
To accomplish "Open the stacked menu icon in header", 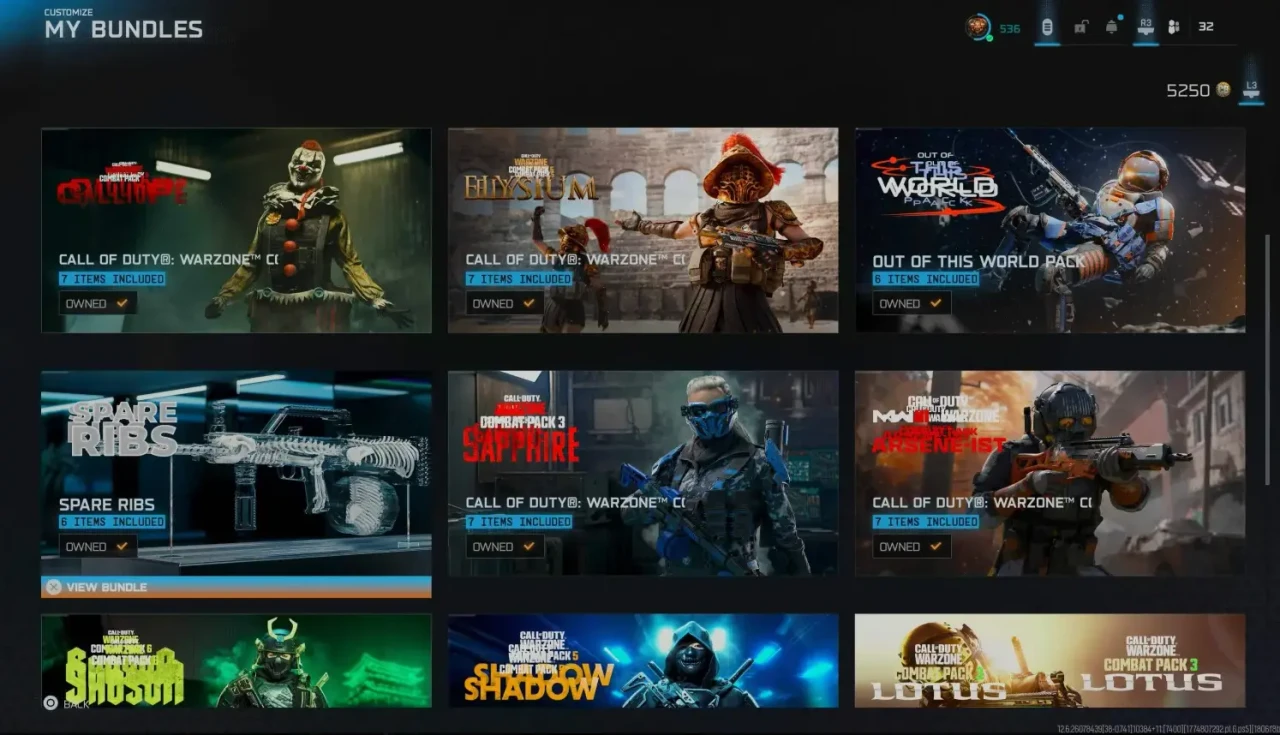I will 1047,27.
